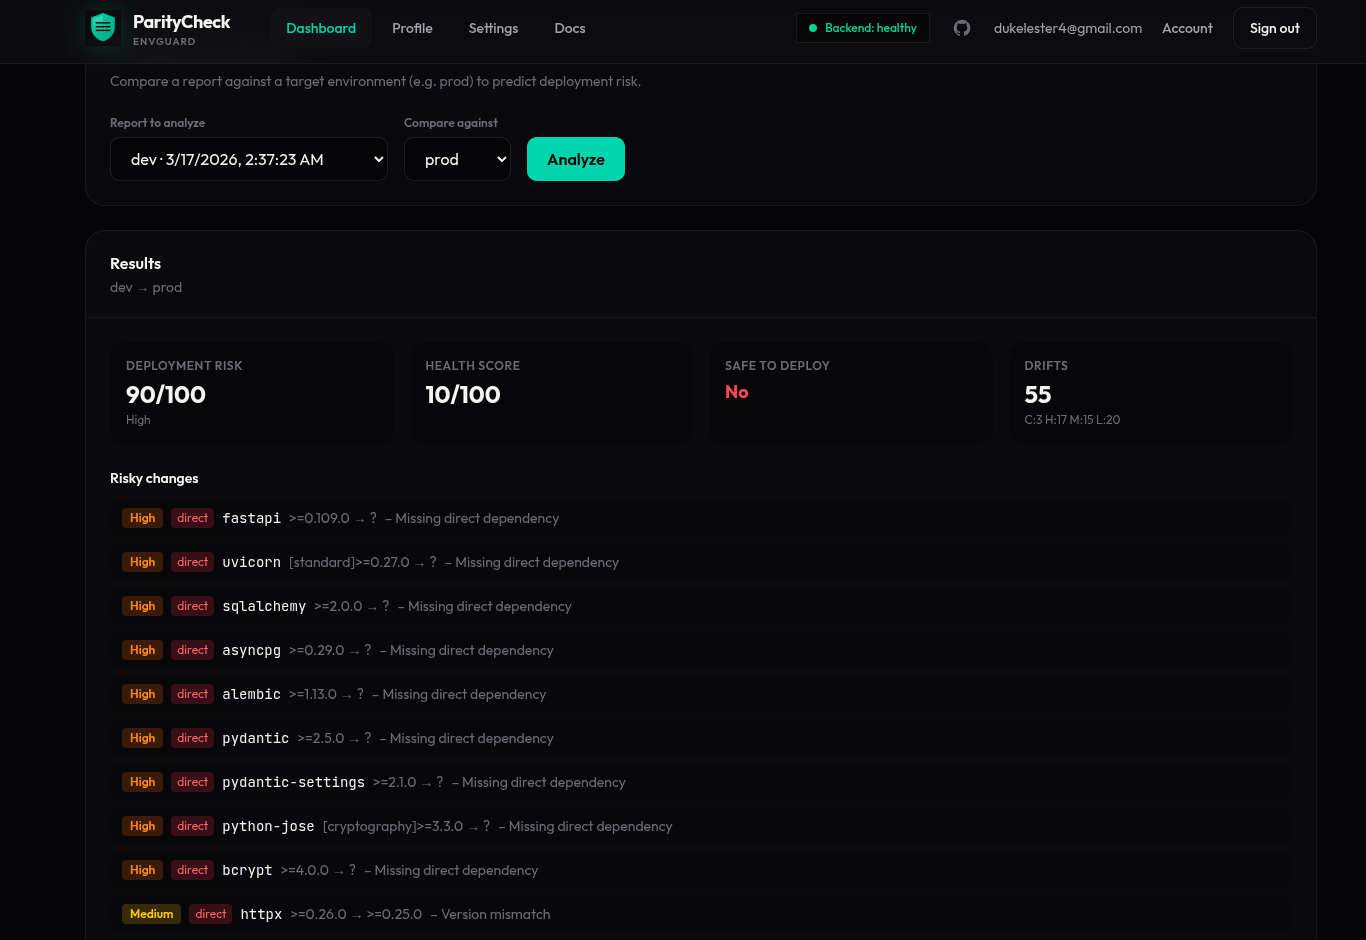This screenshot has width=1366, height=940.
Task: Select the Deployment Risk score card
Action: (251, 392)
